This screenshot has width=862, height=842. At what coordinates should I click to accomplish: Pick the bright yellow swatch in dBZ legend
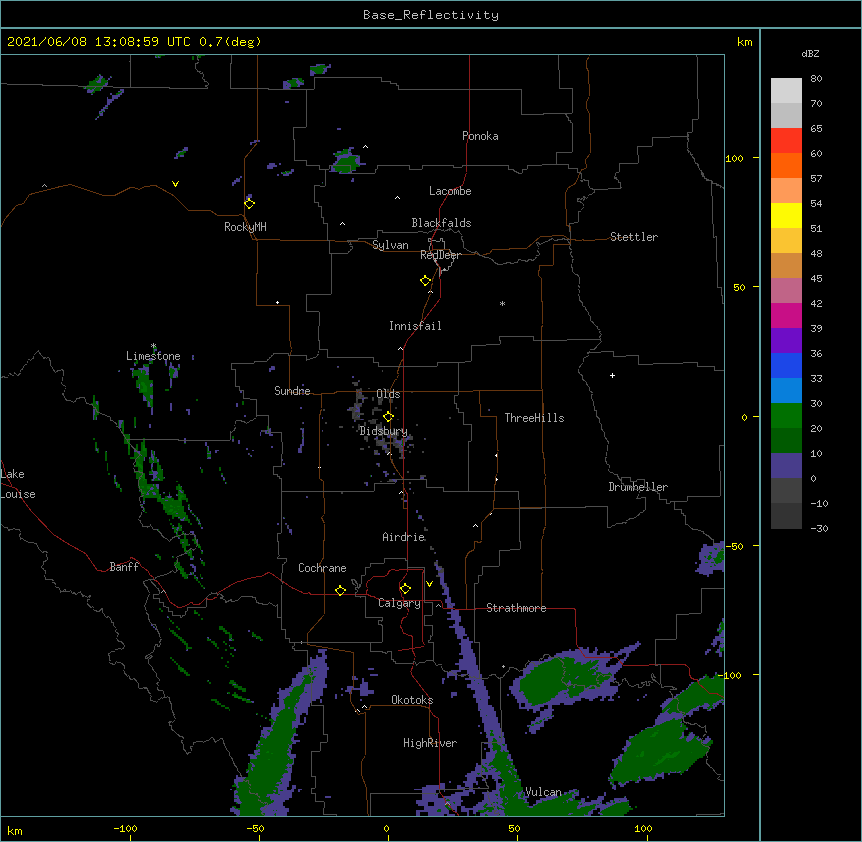[x=786, y=215]
